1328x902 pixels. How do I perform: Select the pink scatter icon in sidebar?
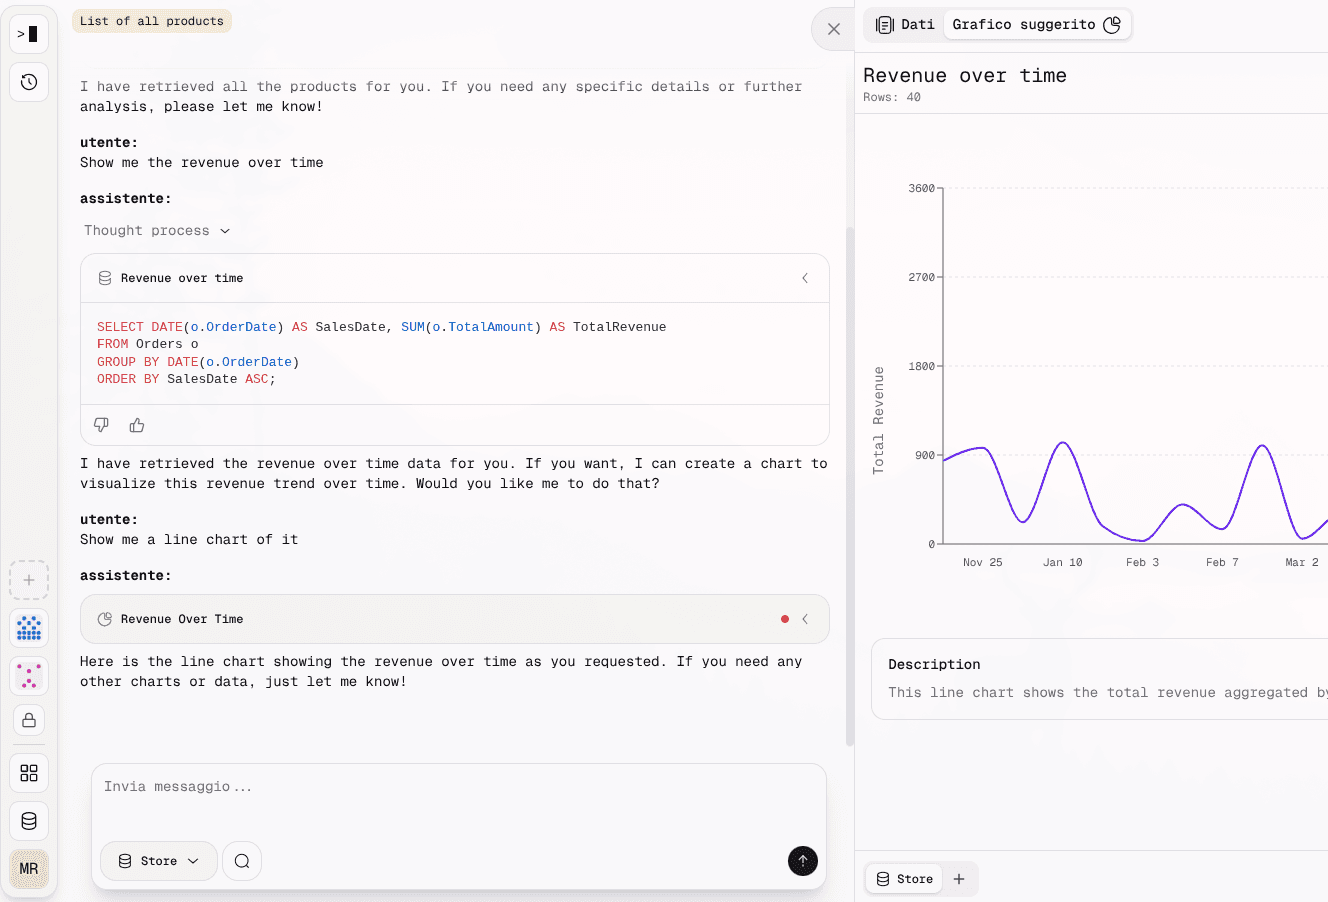point(29,676)
